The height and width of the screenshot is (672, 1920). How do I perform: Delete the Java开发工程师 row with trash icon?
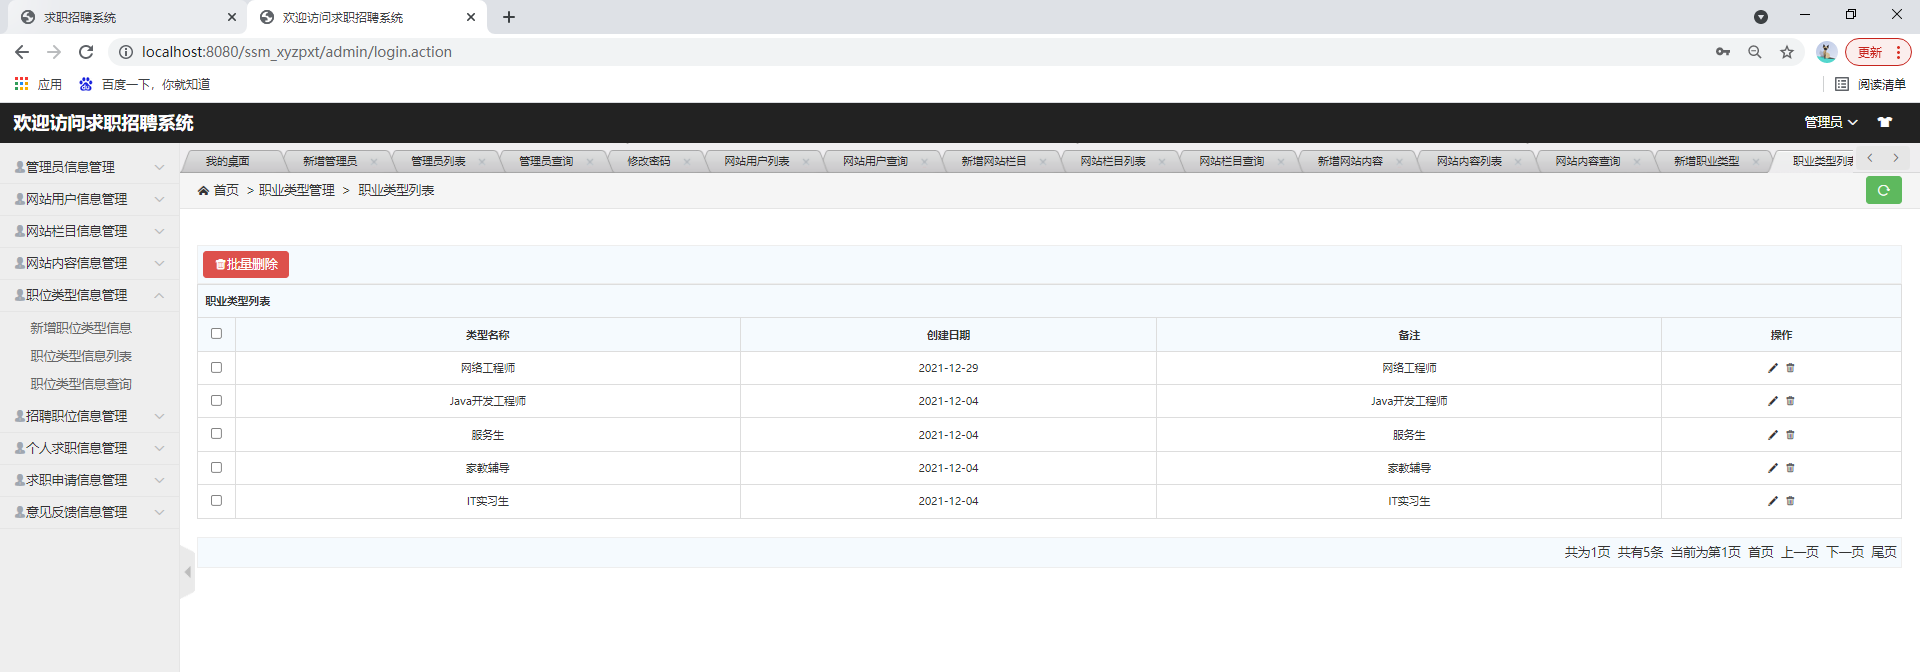(x=1790, y=401)
